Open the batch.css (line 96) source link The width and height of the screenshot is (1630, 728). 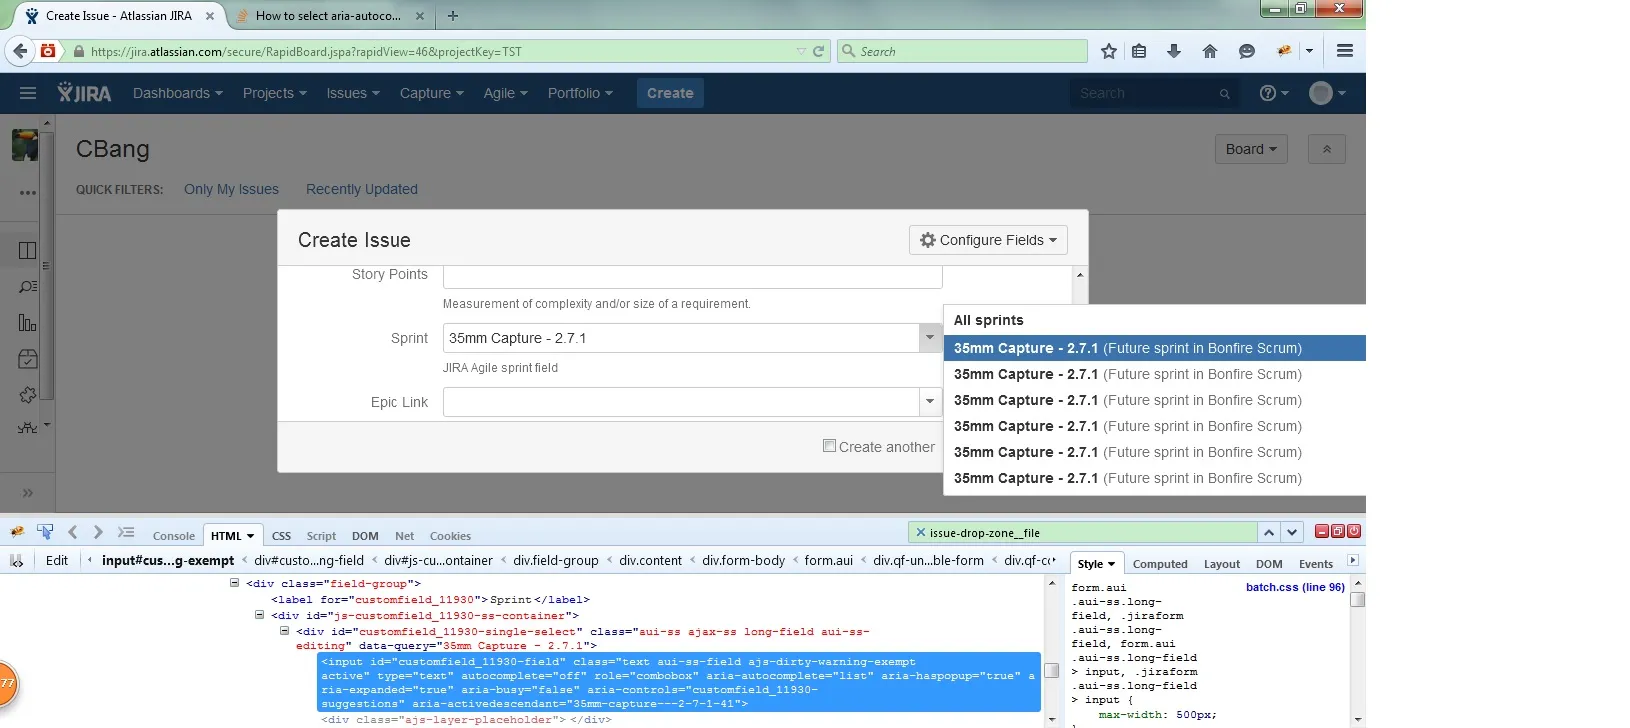pos(1295,587)
